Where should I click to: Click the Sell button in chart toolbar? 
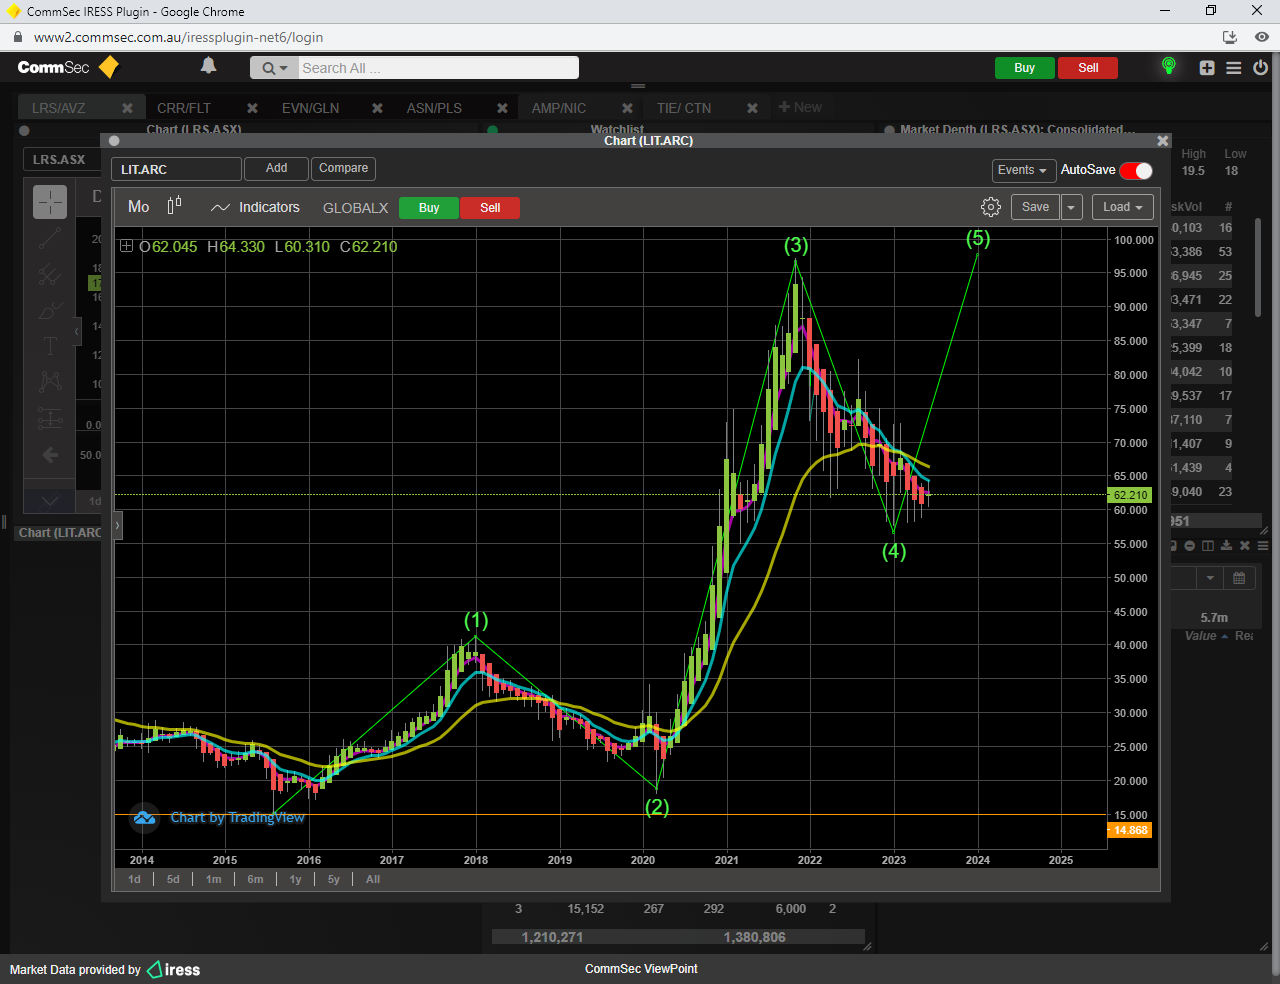point(490,208)
